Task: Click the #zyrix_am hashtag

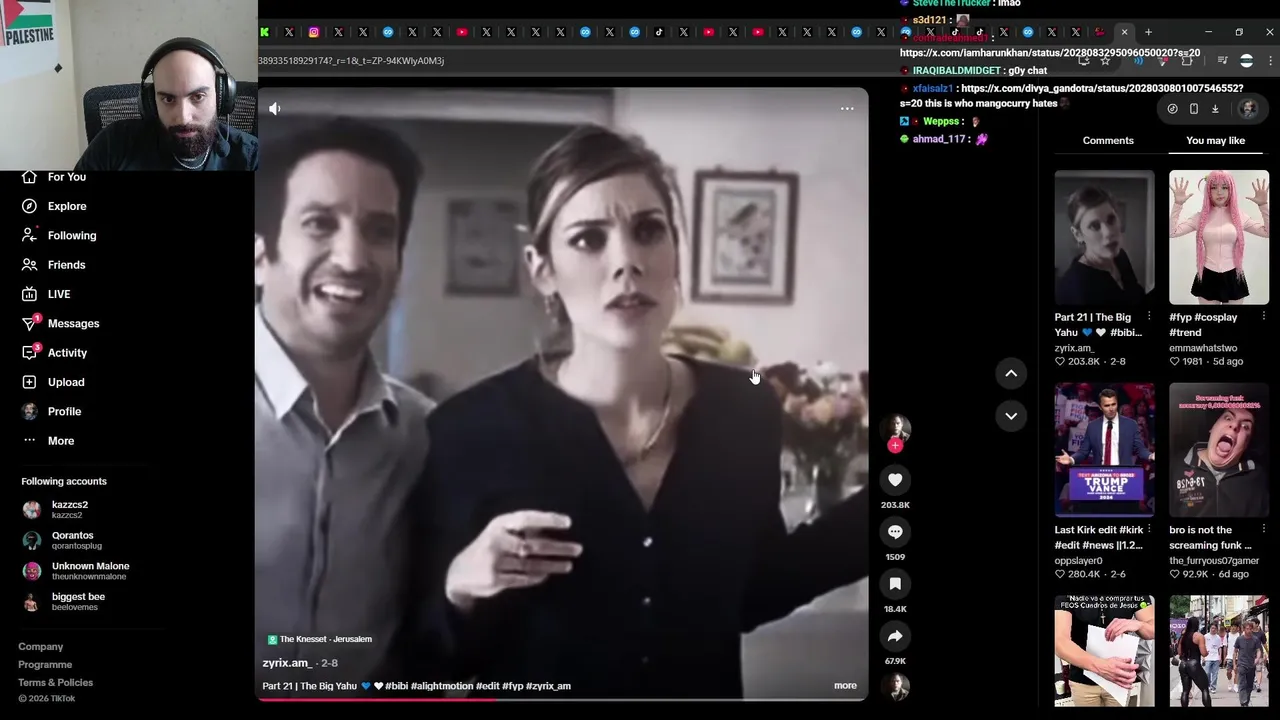Action: click(548, 686)
